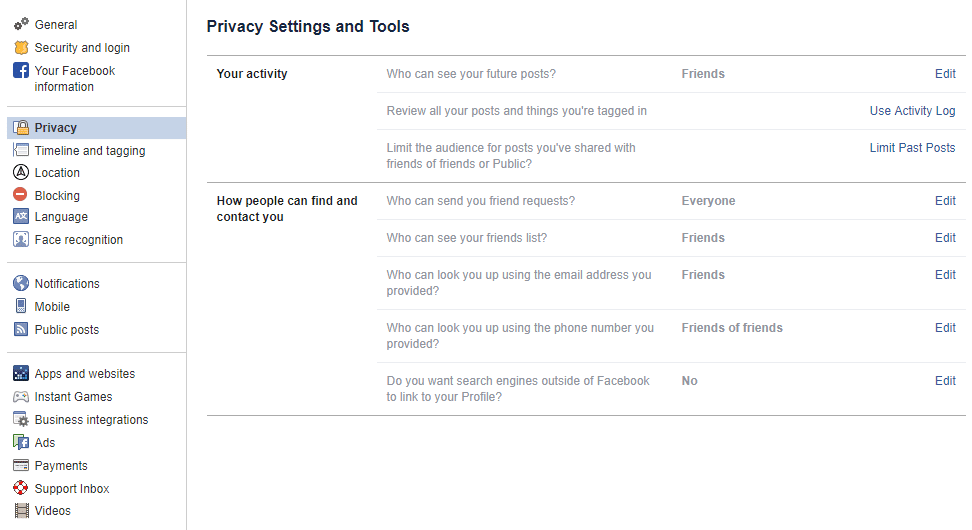
Task: Click the General gears icon
Action: (x=21, y=24)
